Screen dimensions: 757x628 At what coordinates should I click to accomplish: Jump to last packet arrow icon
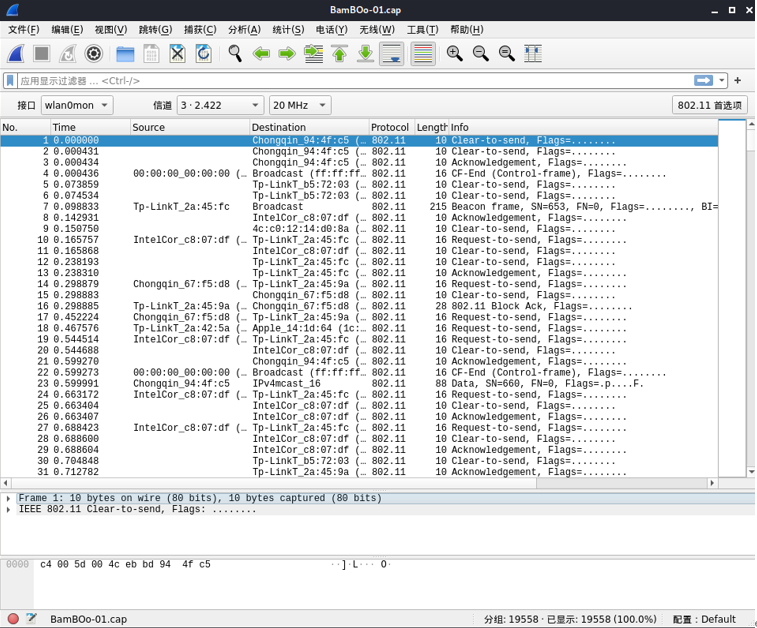(365, 53)
